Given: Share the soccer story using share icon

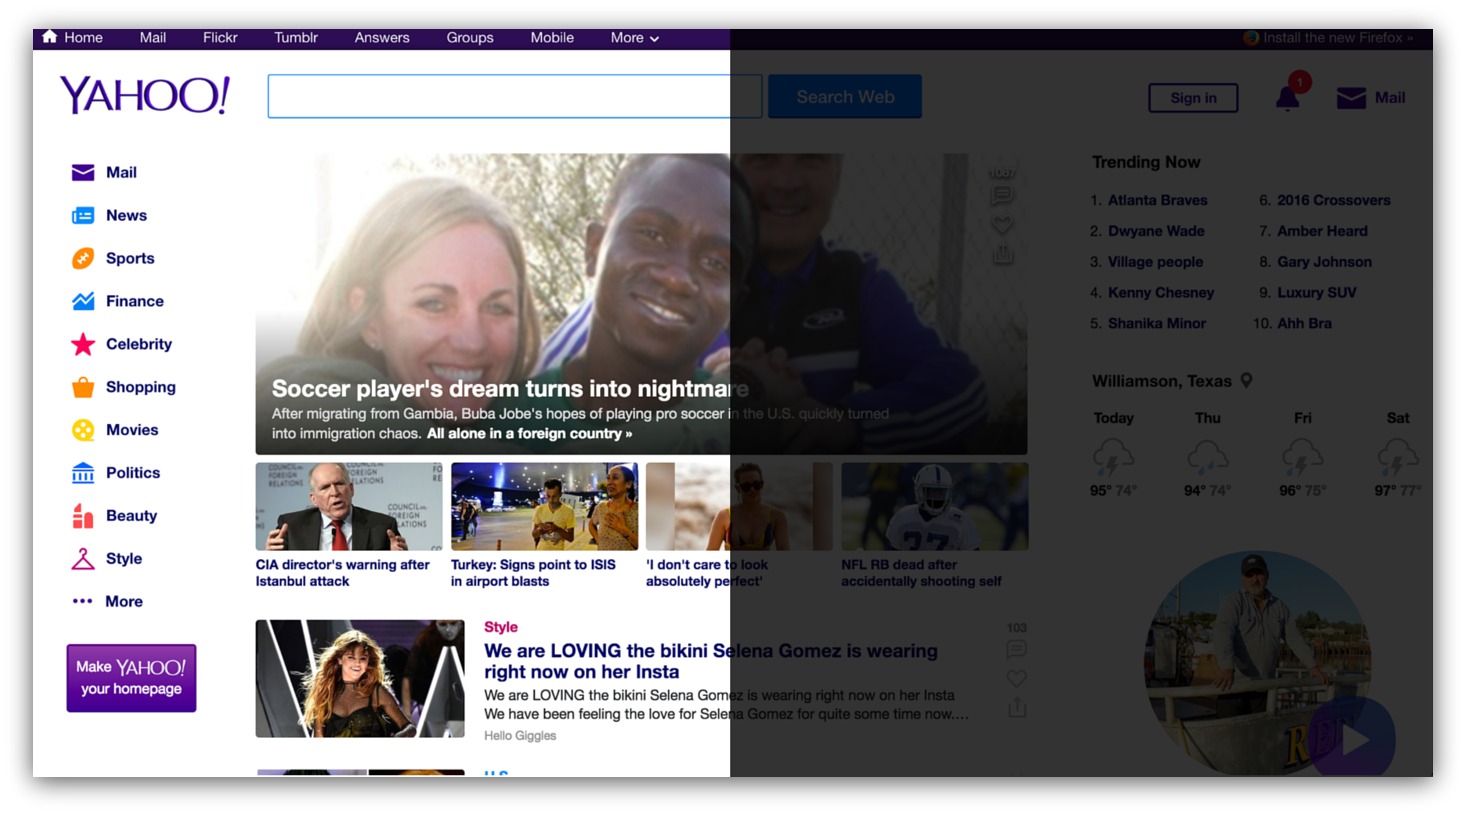Looking at the screenshot, I should coord(1002,255).
